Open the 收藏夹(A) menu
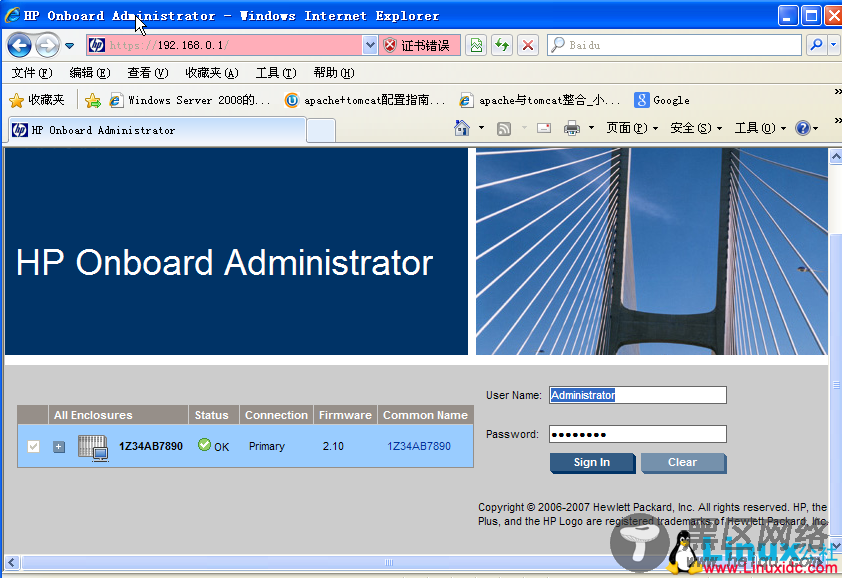This screenshot has height=578, width=842. [212, 73]
